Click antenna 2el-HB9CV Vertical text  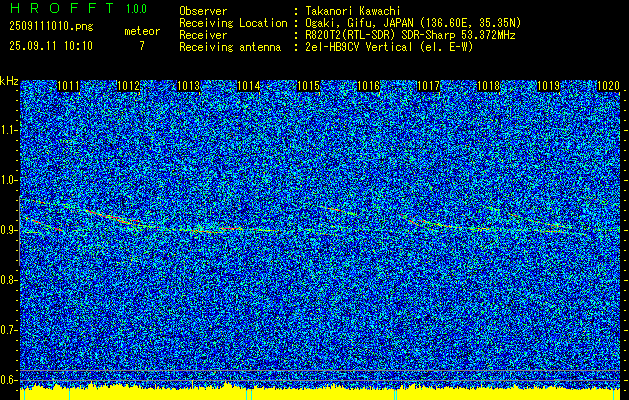389,47
